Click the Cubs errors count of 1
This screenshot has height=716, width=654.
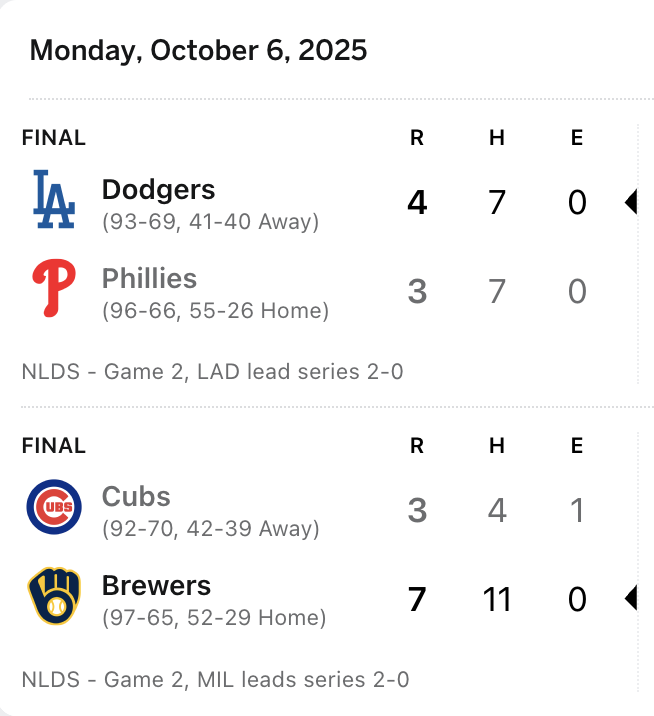pyautogui.click(x=577, y=511)
